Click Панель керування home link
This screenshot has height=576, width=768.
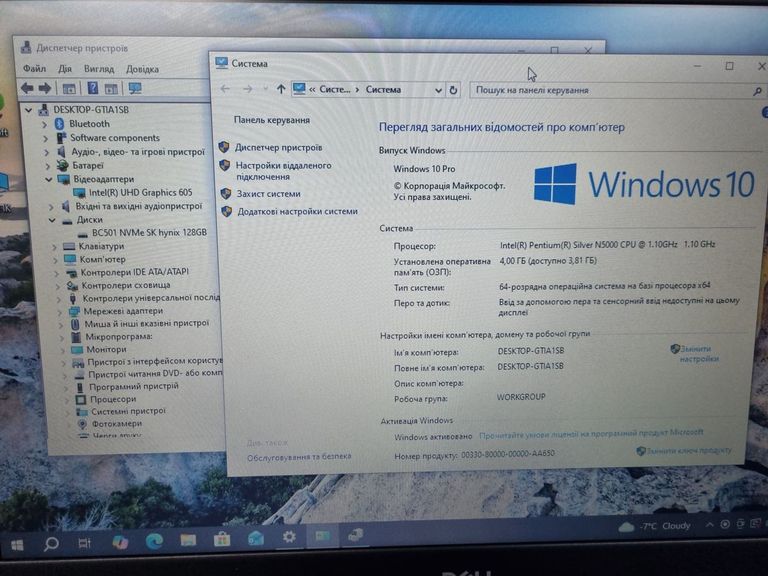click(x=272, y=120)
